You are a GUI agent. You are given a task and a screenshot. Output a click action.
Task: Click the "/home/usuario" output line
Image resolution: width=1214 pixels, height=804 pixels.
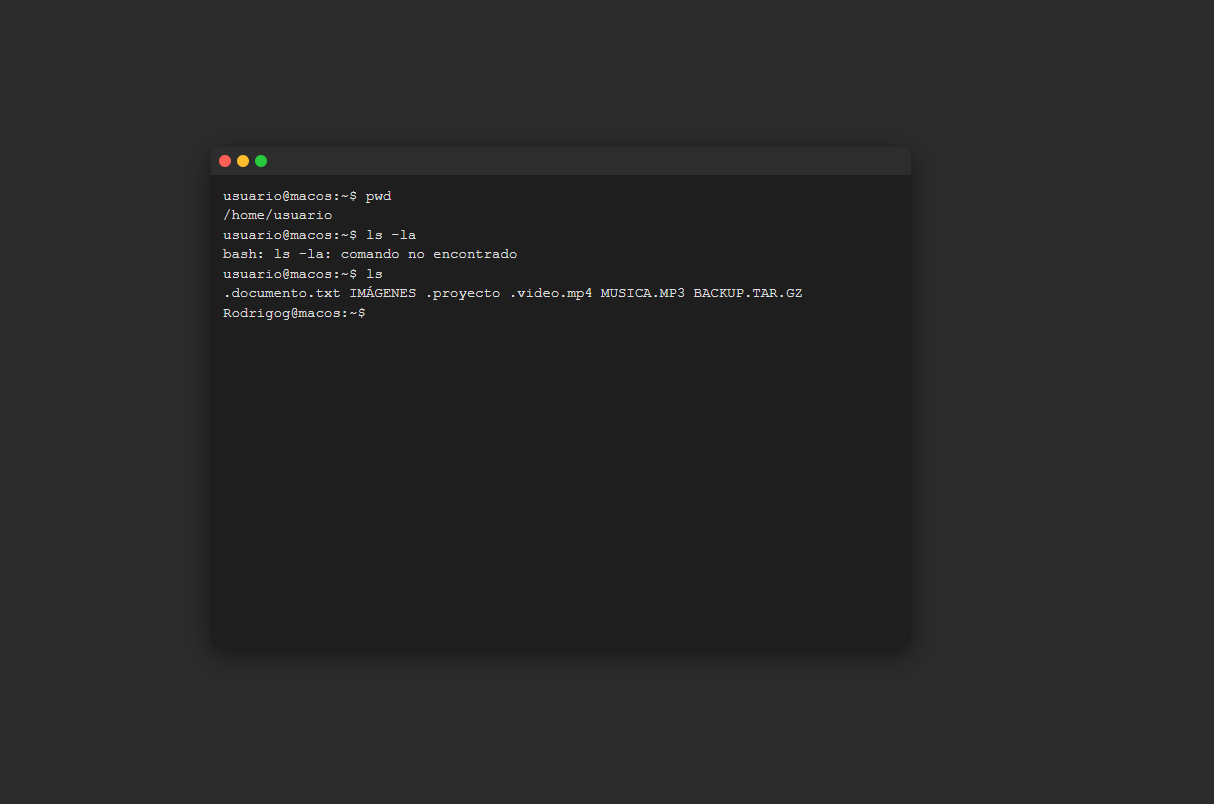coord(277,215)
